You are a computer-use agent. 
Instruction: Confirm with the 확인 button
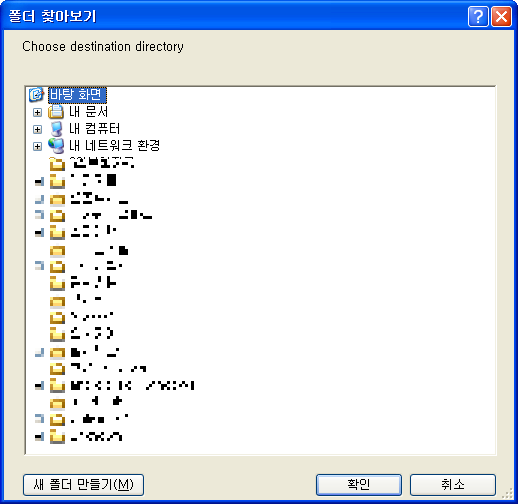click(x=359, y=485)
